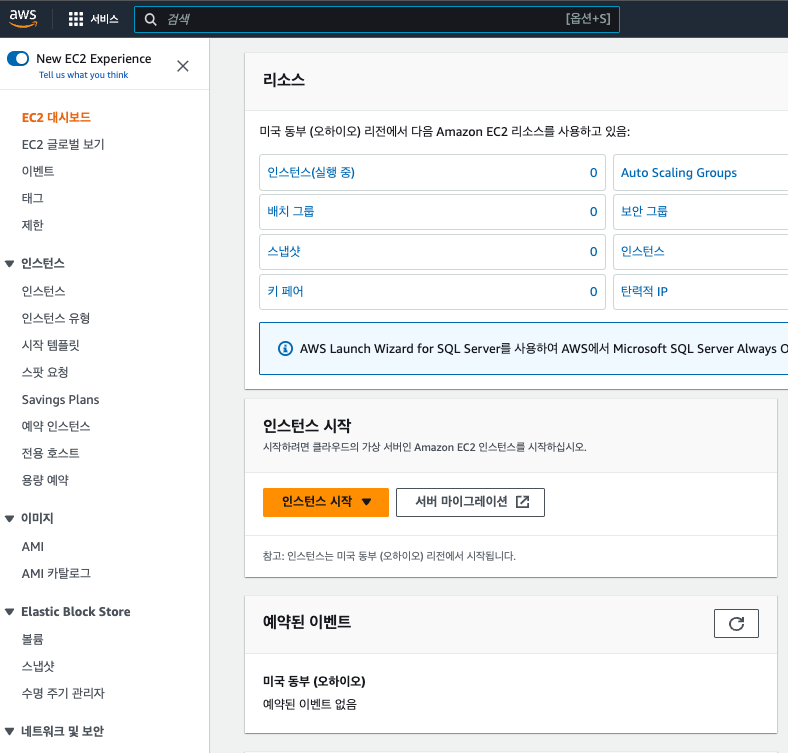
Task: Collapse the Elastic Block Store section
Action: [x=9, y=612]
